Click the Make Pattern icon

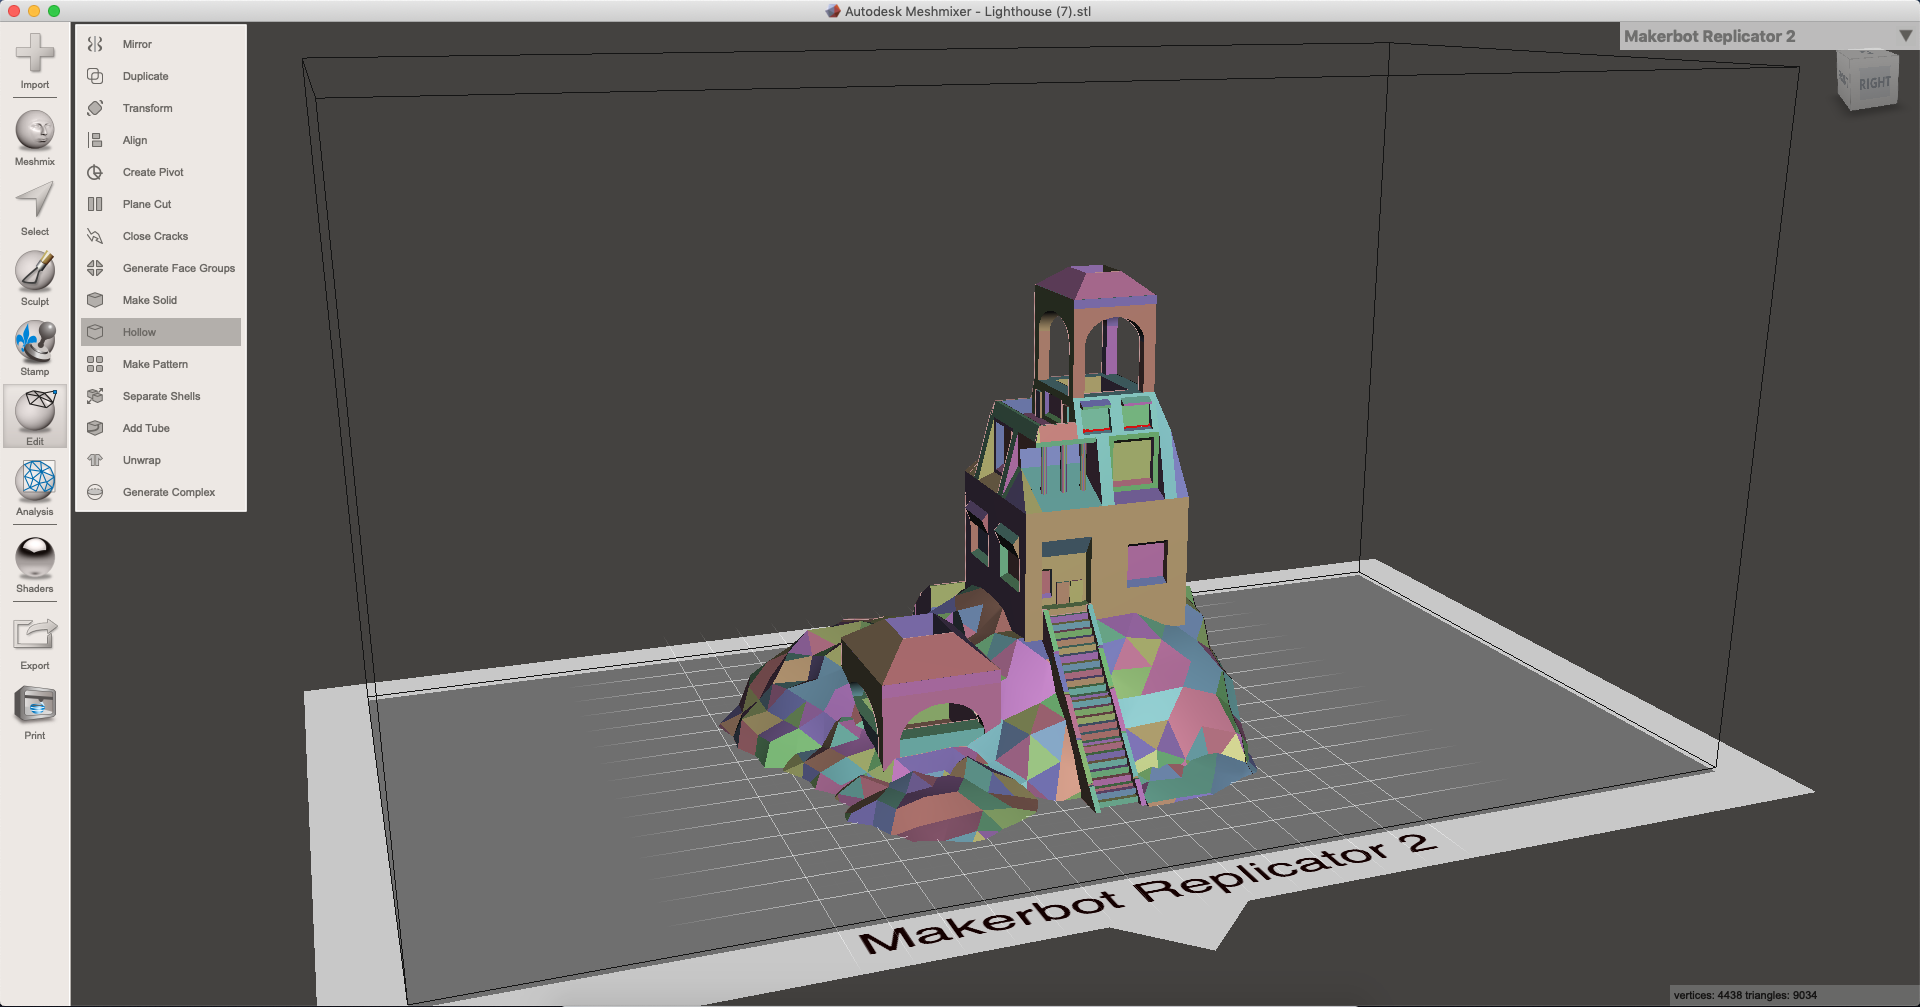pyautogui.click(x=95, y=364)
